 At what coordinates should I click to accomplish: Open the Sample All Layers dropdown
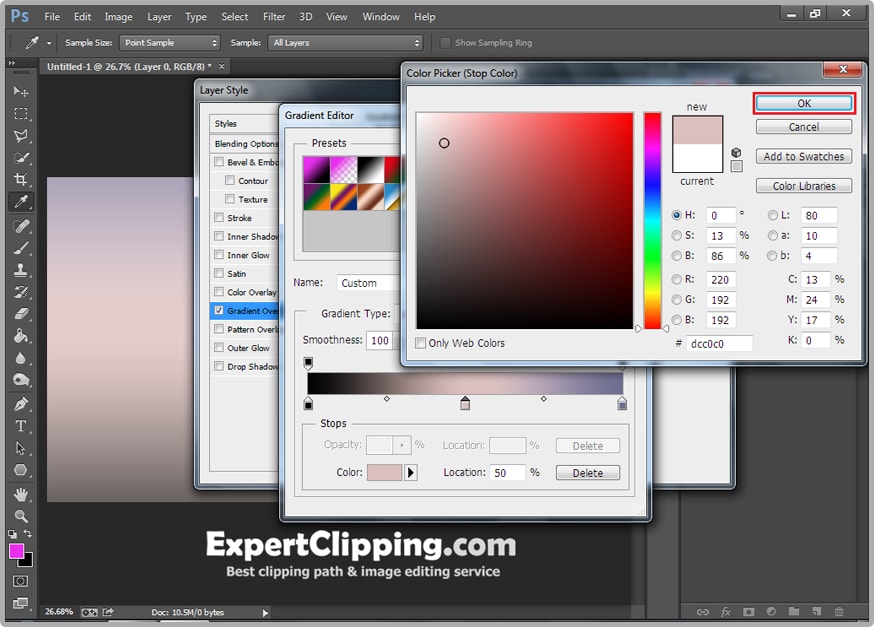(345, 43)
